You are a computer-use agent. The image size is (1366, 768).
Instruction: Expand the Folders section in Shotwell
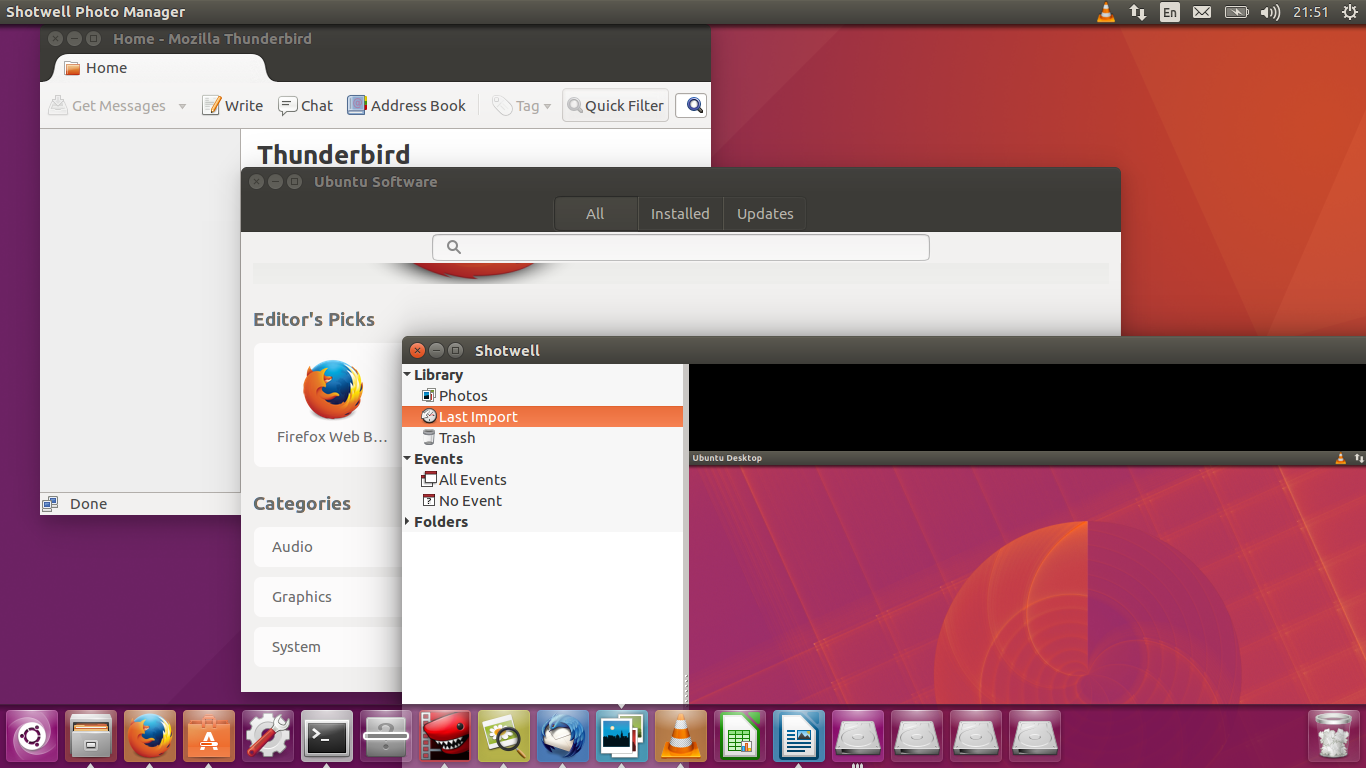coord(408,522)
